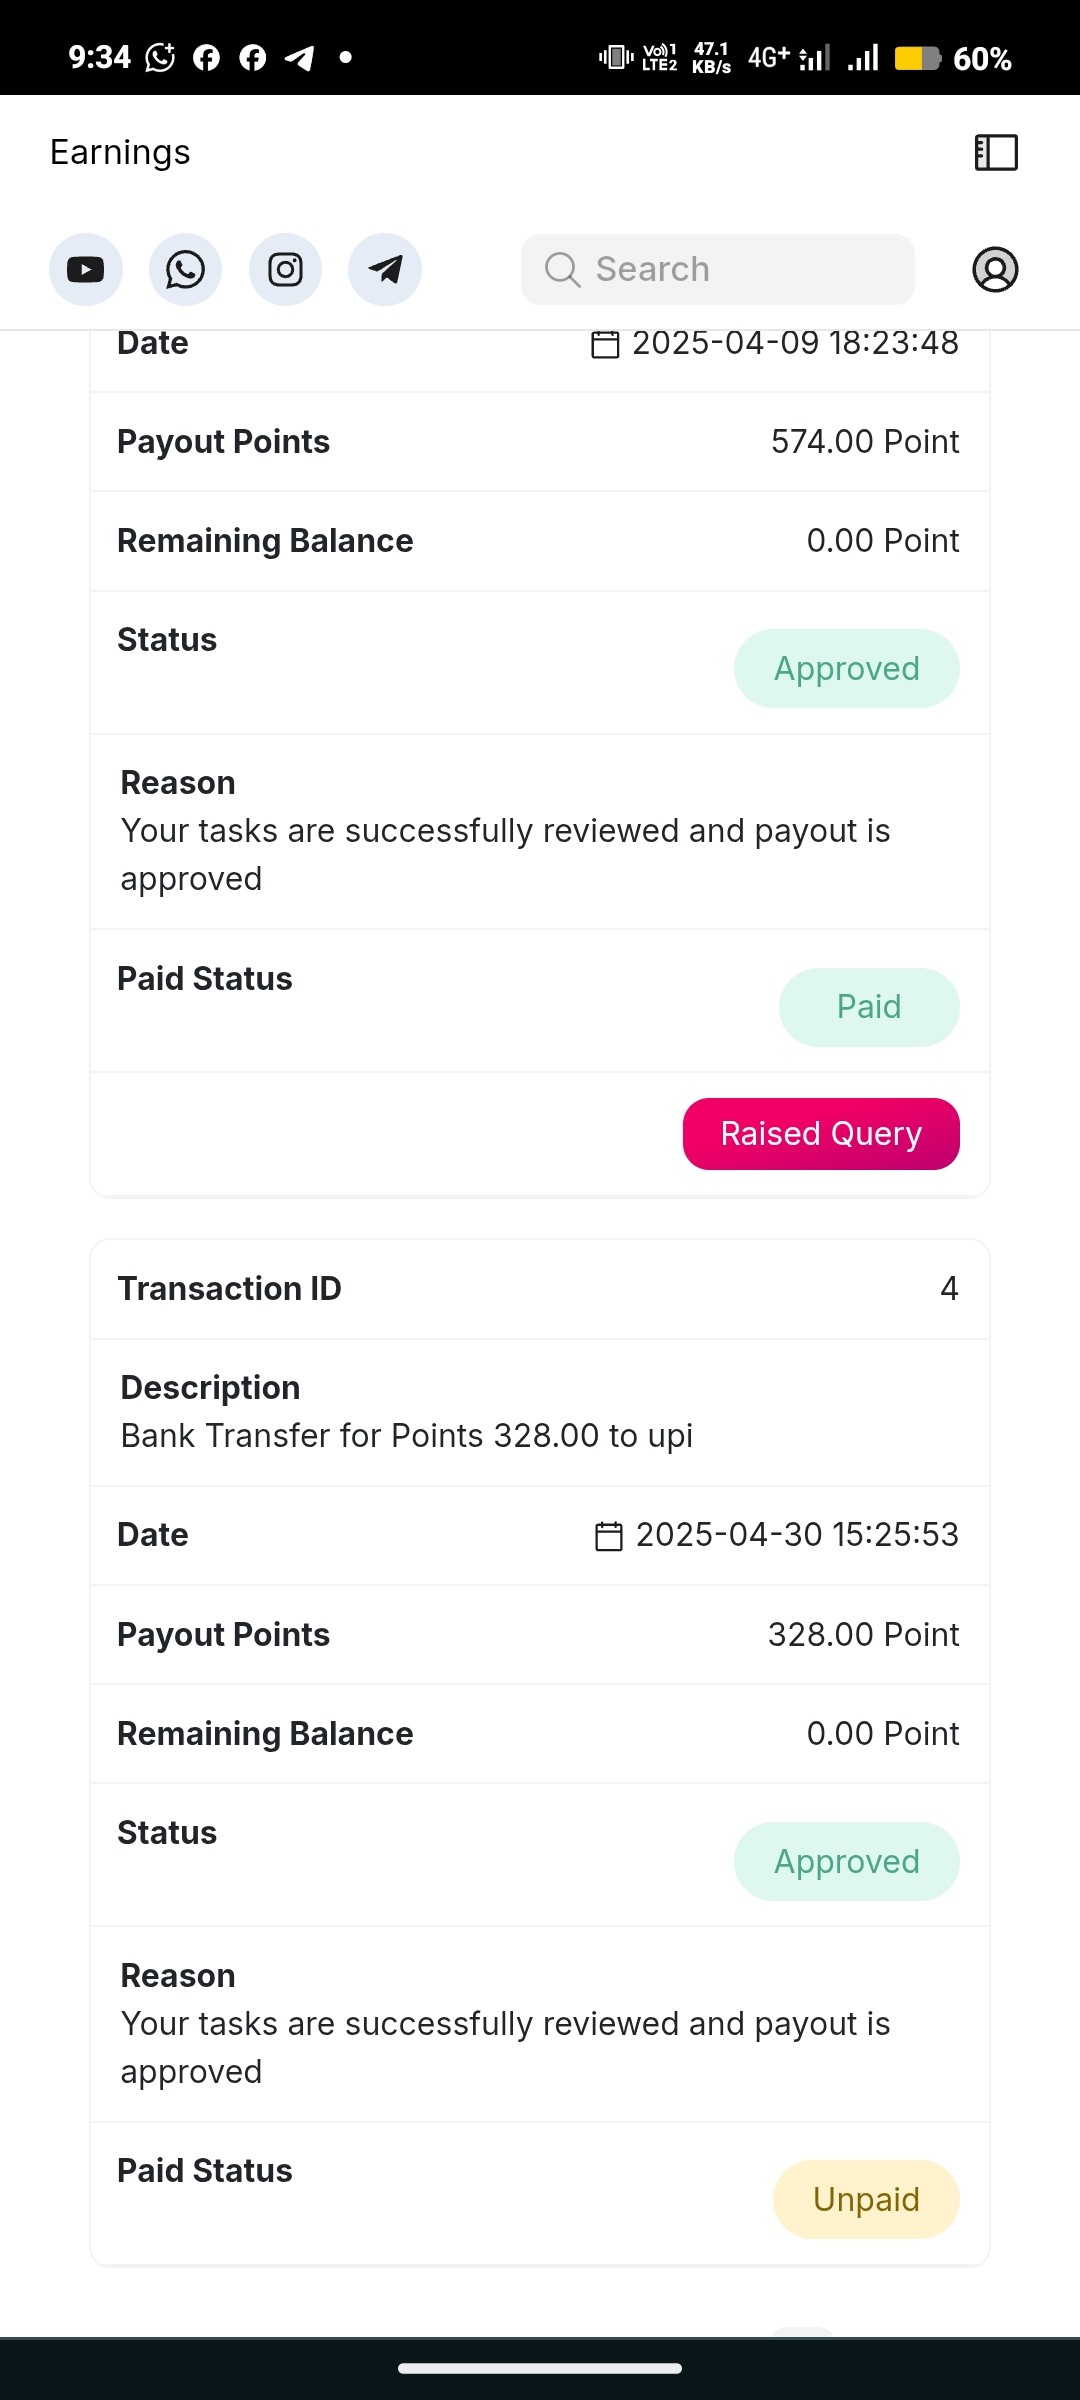
Task: Tap the Telegram paper plane icon
Action: [x=385, y=270]
